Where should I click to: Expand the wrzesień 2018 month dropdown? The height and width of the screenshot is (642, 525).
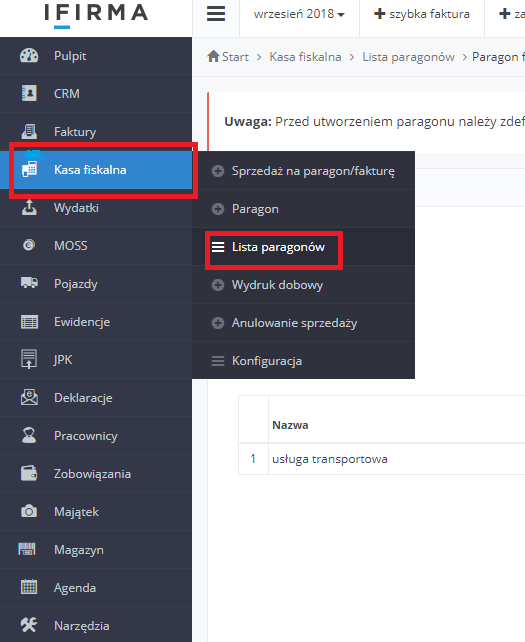tap(299, 14)
